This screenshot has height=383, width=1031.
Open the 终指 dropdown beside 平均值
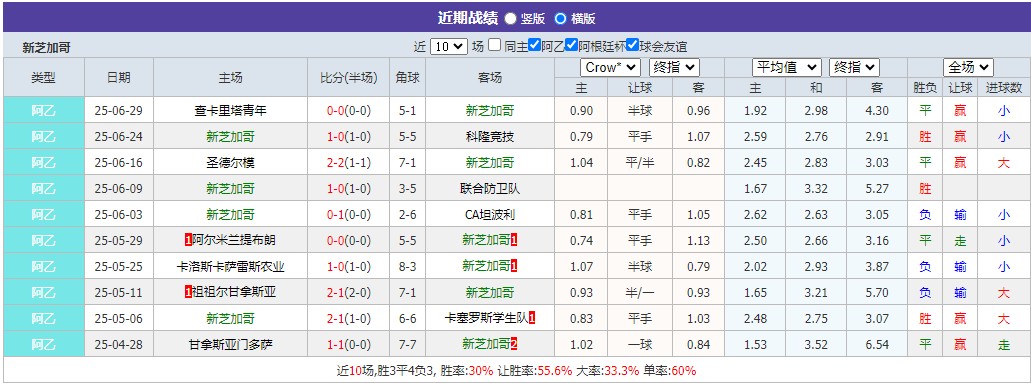tap(853, 68)
